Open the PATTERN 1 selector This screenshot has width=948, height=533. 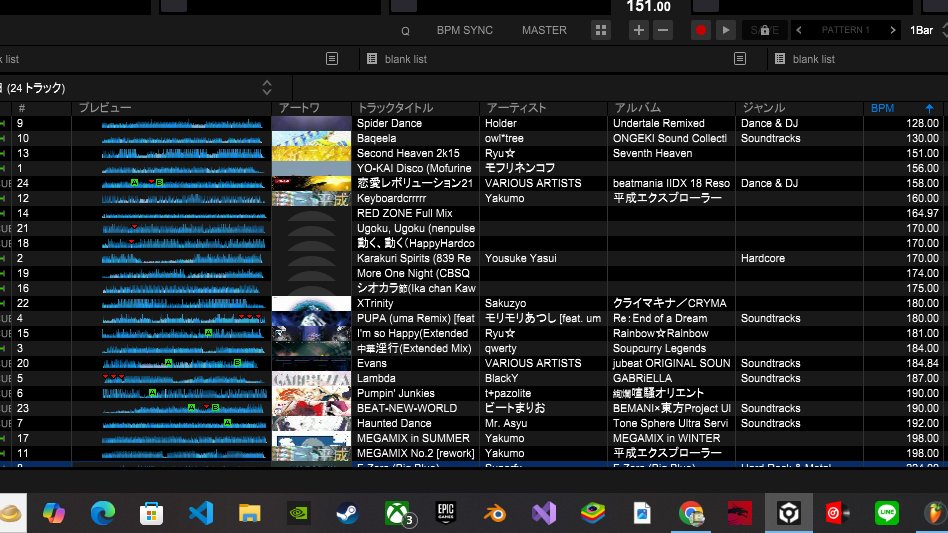[x=845, y=30]
